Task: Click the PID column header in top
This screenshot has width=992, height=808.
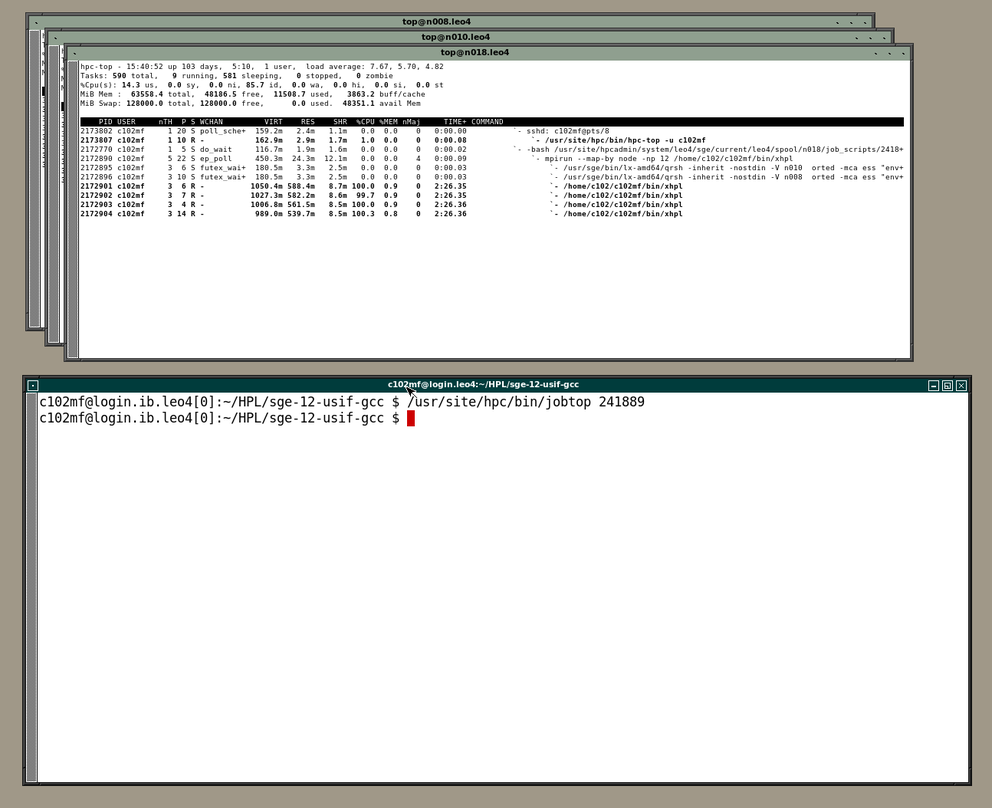Action: tap(105, 122)
